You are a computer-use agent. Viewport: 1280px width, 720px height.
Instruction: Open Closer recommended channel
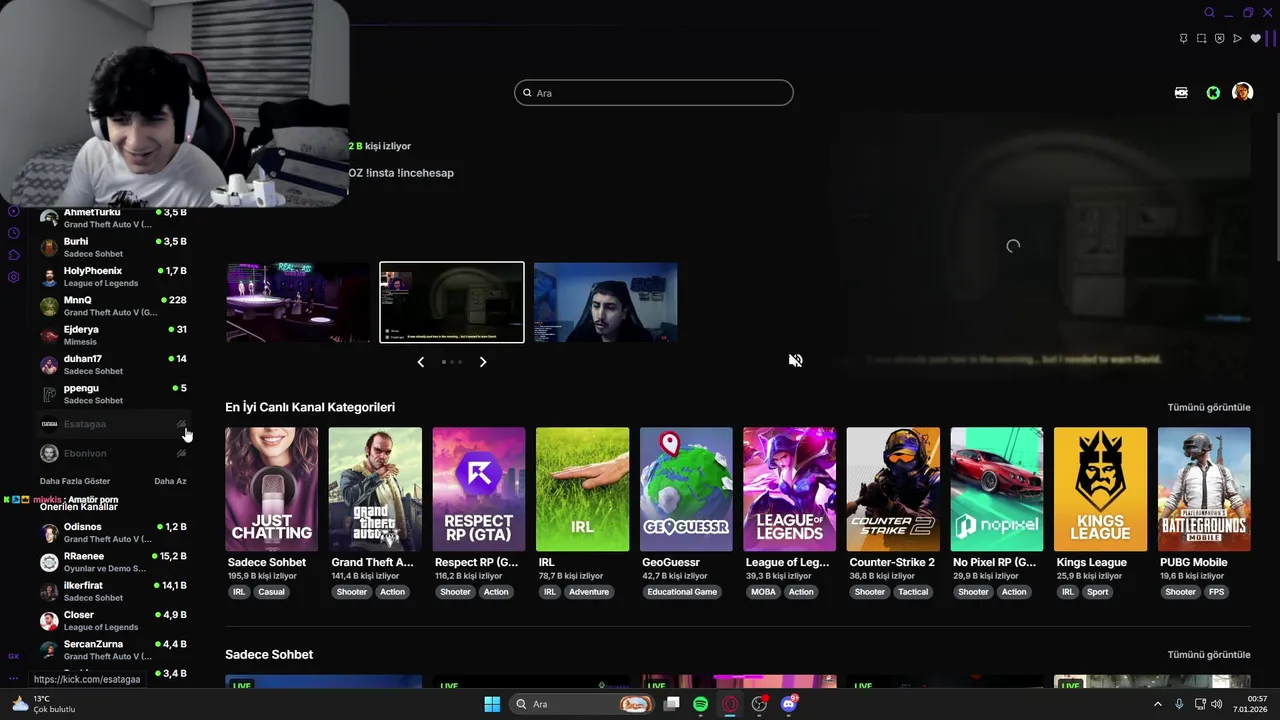113,620
